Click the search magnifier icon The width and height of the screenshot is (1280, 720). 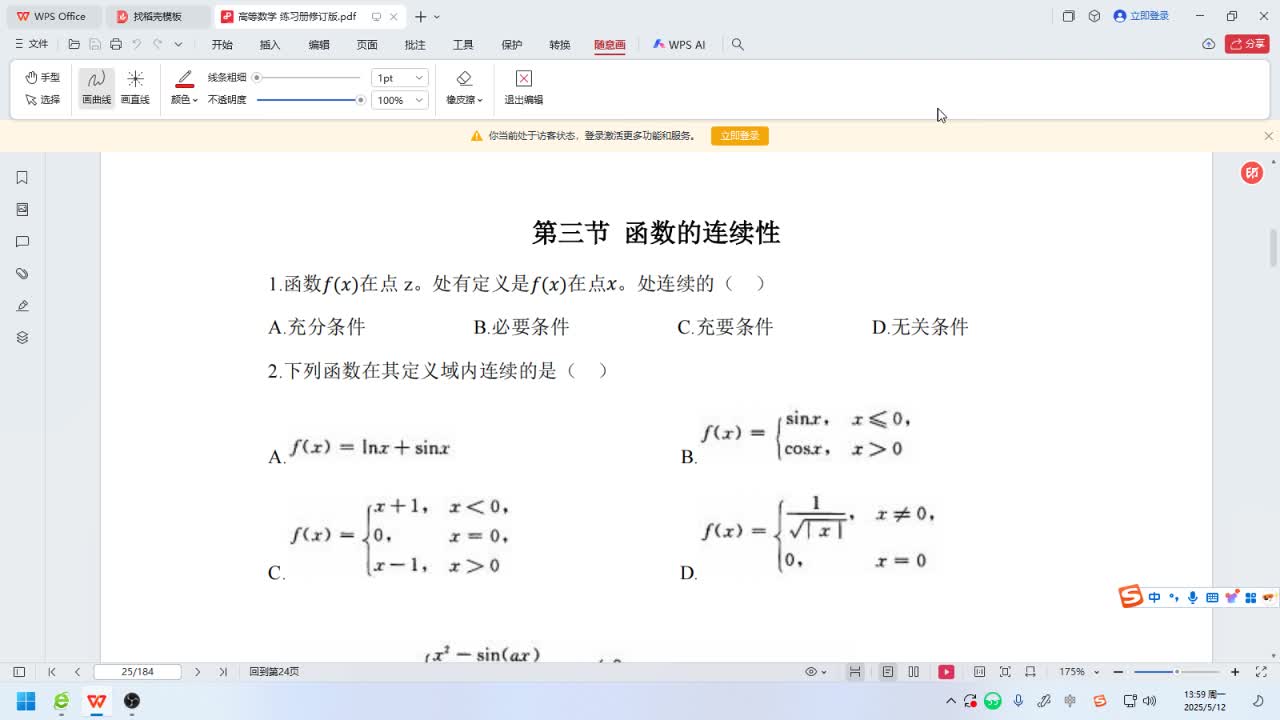point(738,44)
